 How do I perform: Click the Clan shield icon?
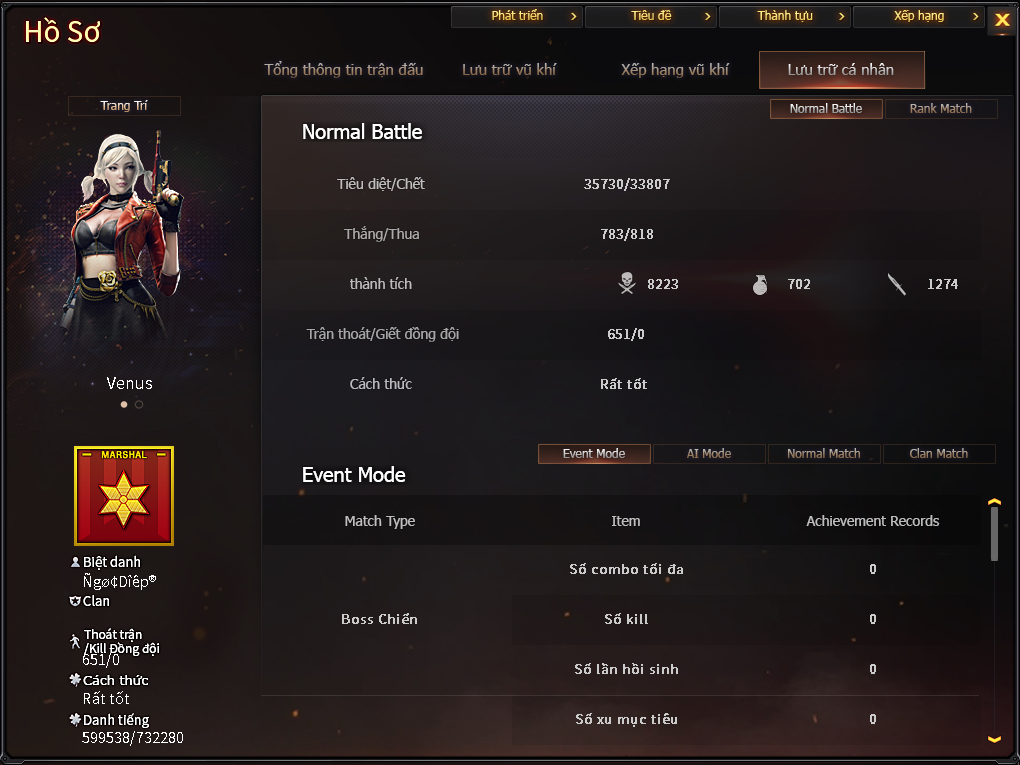75,601
